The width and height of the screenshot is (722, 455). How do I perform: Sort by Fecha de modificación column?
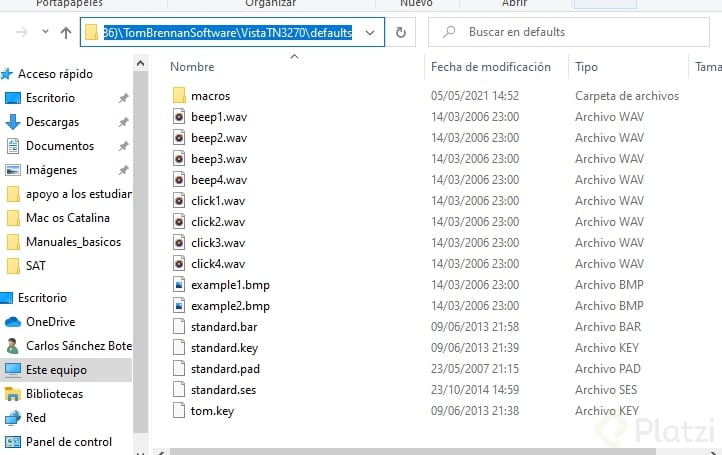(490, 67)
